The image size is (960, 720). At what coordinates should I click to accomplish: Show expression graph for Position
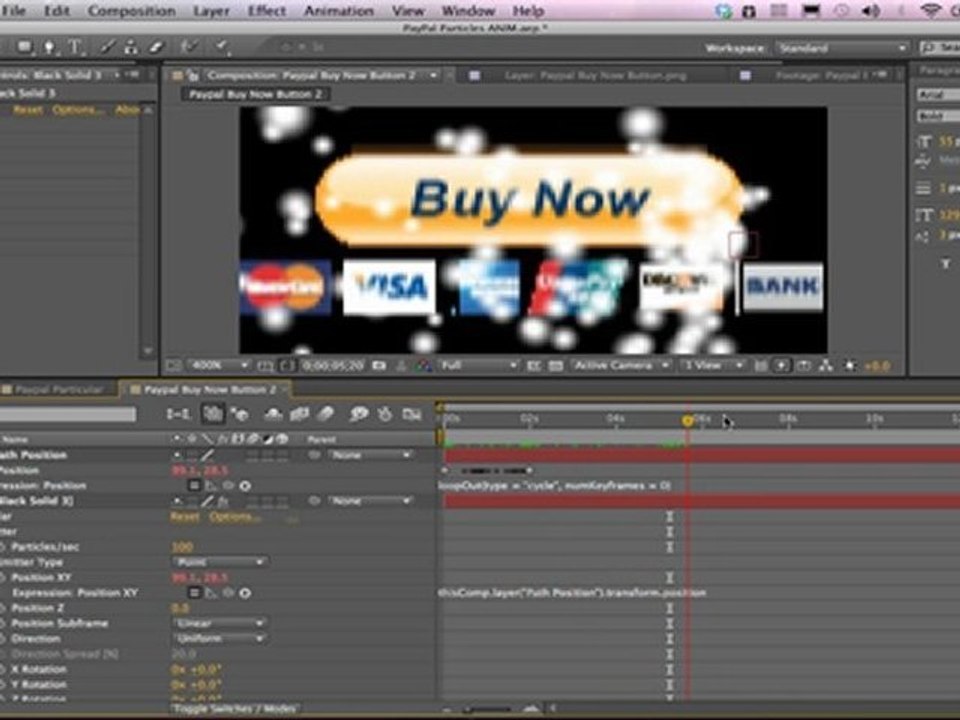click(211, 486)
